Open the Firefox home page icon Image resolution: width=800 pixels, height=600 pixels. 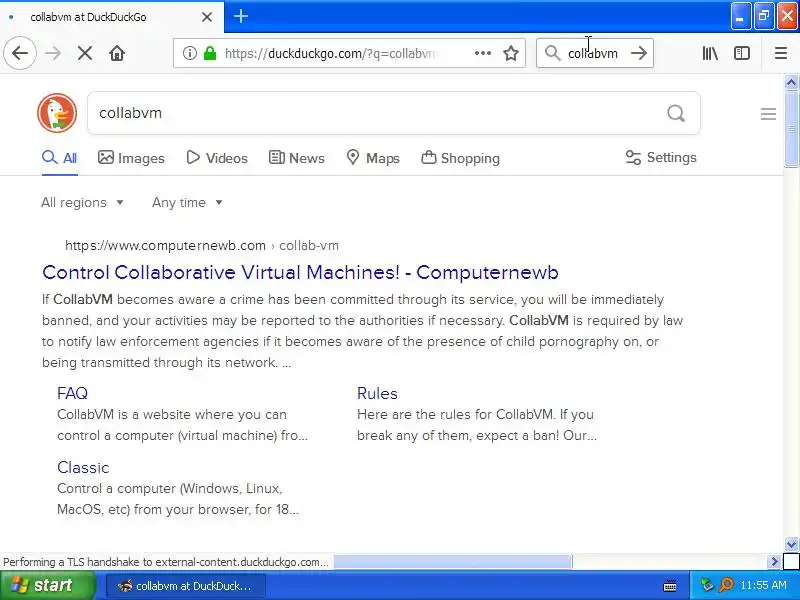pos(117,53)
